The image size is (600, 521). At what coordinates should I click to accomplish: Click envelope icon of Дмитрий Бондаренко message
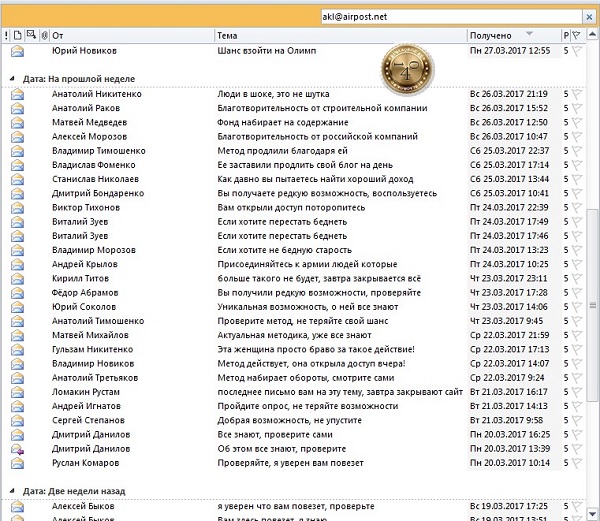click(x=17, y=194)
